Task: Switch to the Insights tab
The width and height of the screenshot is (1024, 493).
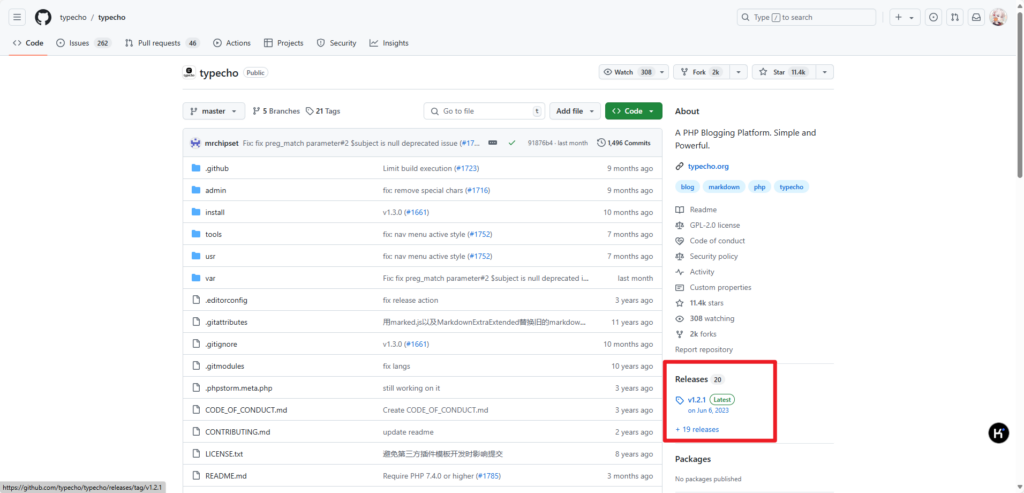Action: [x=389, y=43]
